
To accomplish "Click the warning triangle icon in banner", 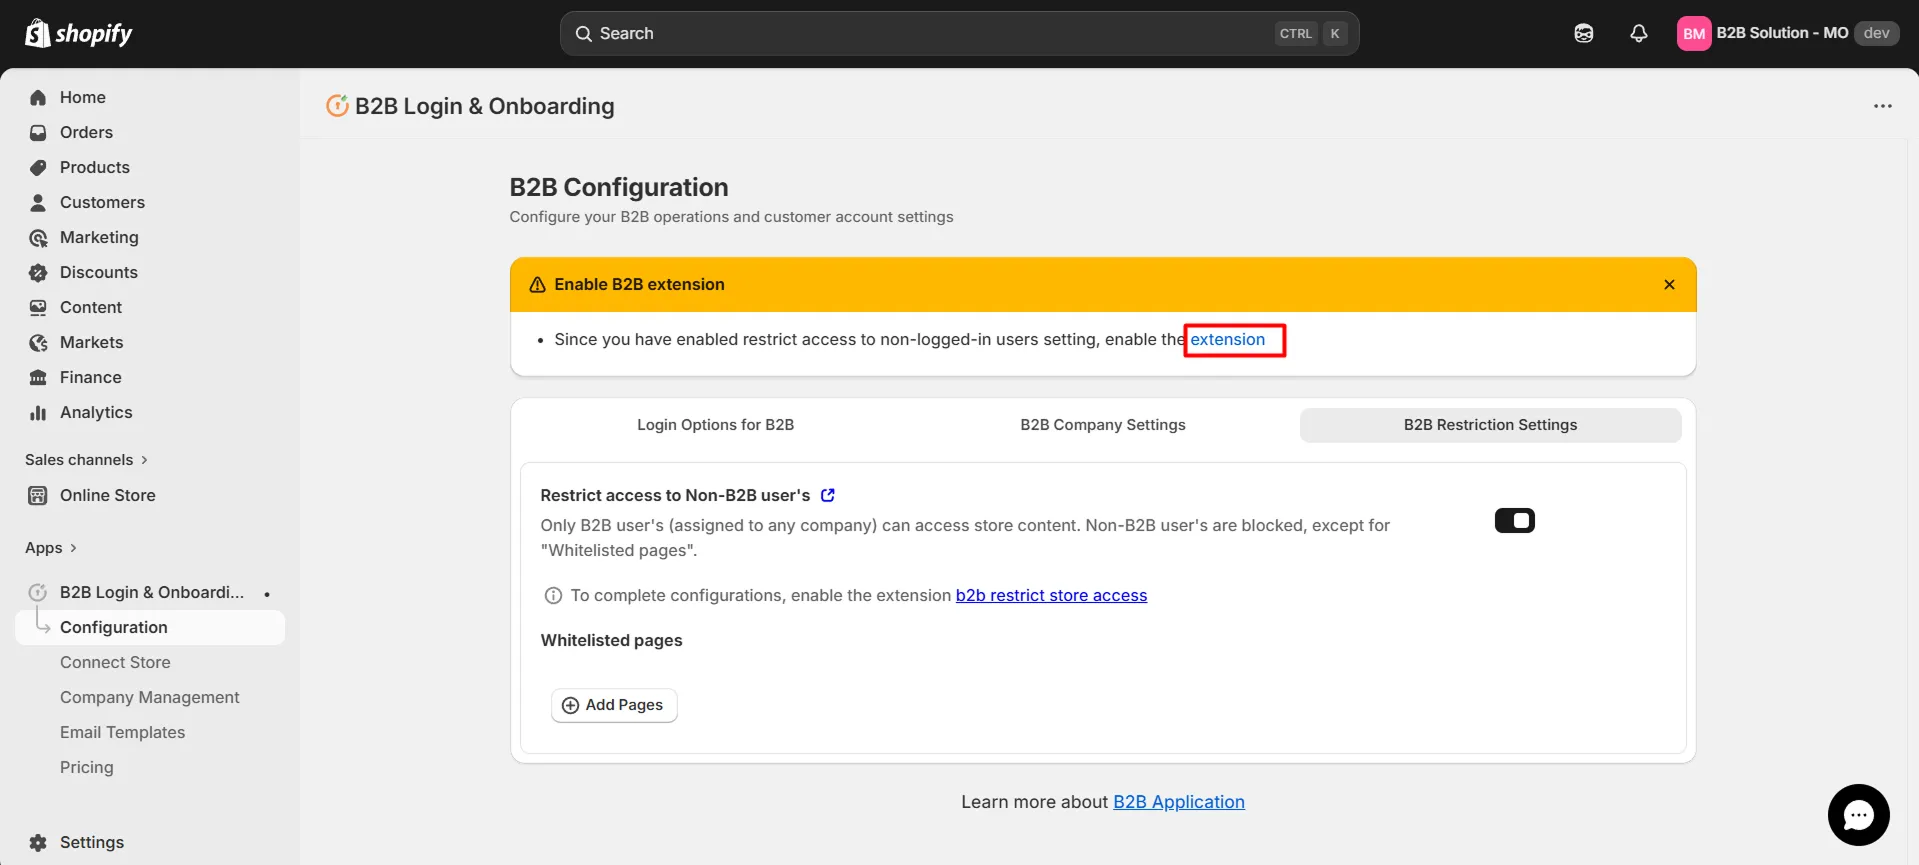I will point(537,284).
